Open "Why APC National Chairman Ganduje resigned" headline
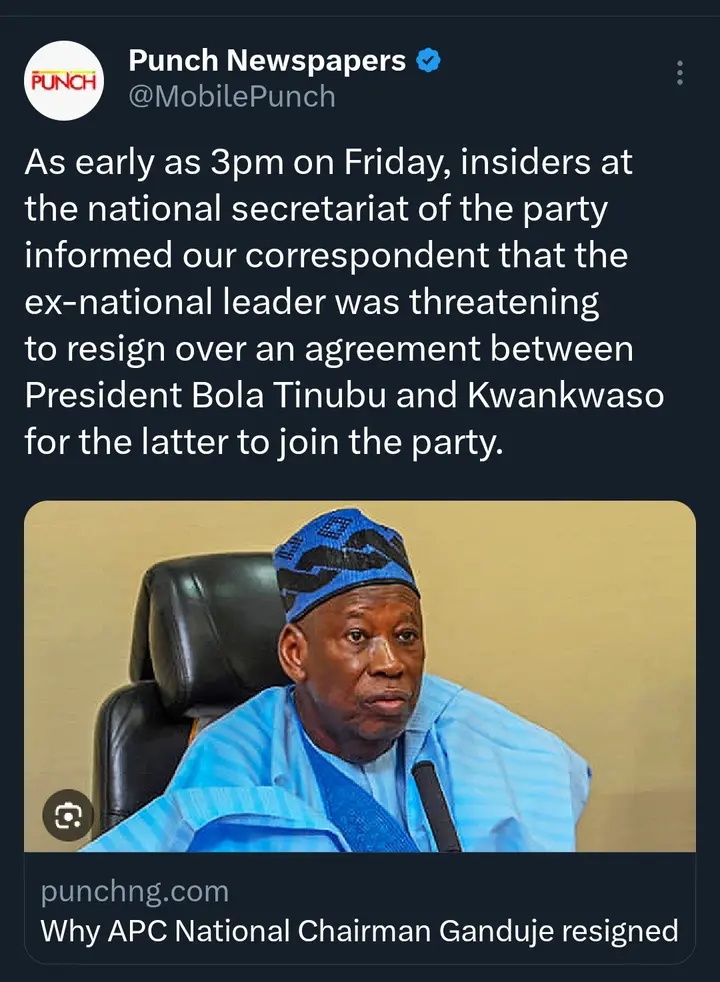The height and width of the screenshot is (982, 720). 359,931
